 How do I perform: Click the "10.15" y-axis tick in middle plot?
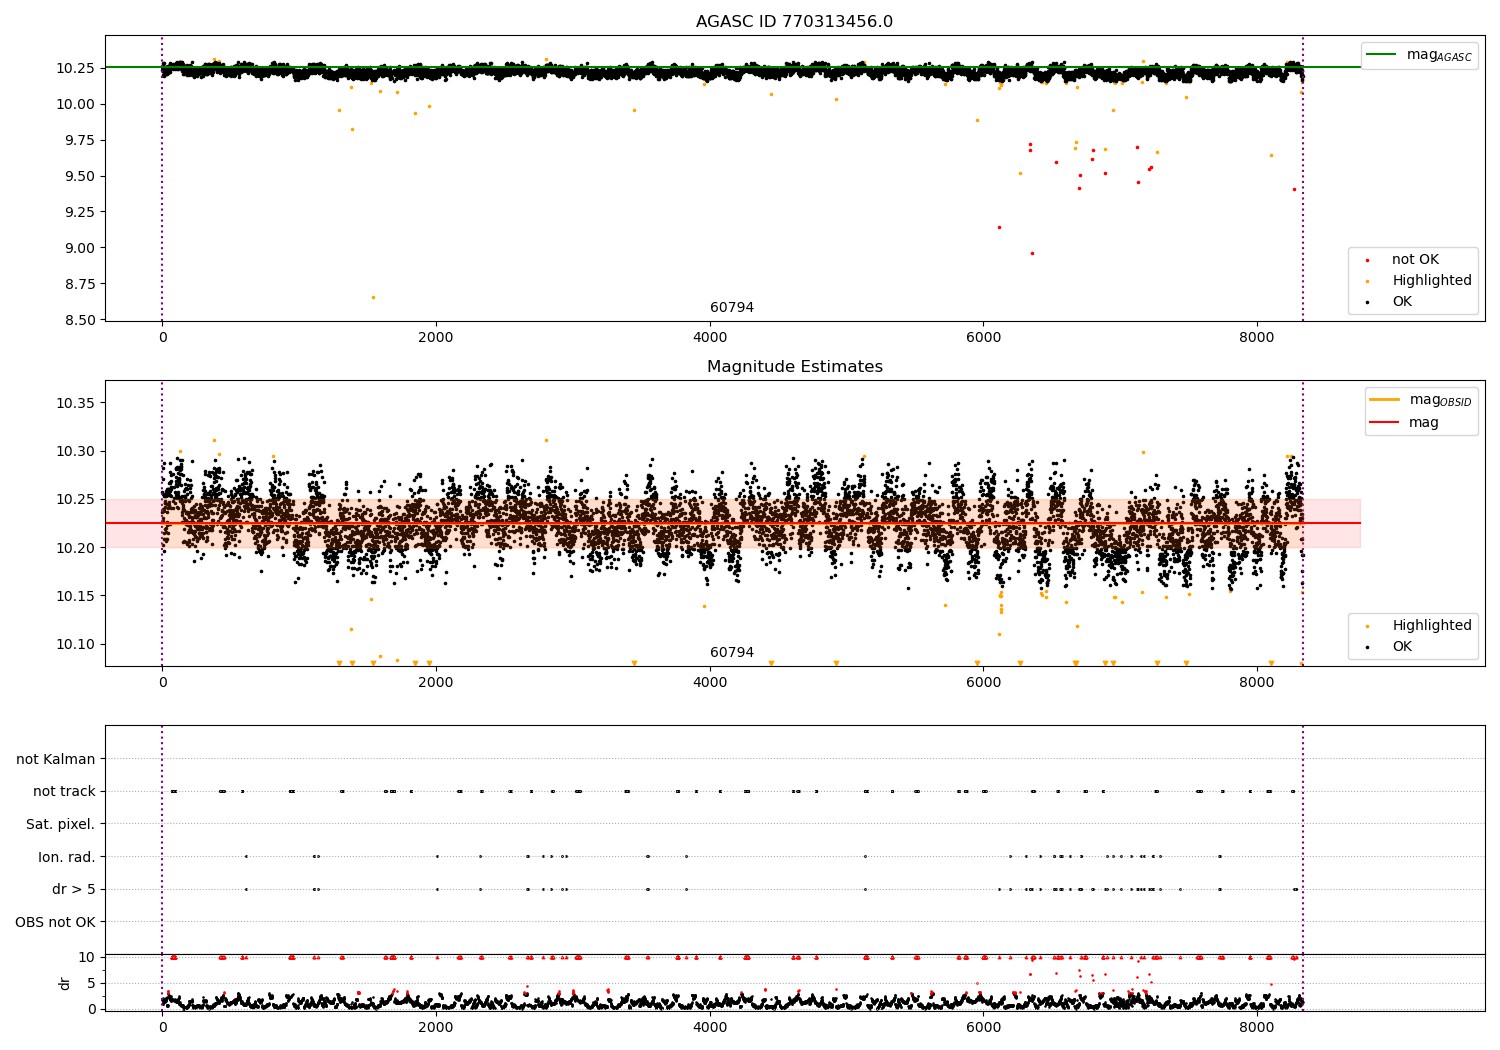75,596
